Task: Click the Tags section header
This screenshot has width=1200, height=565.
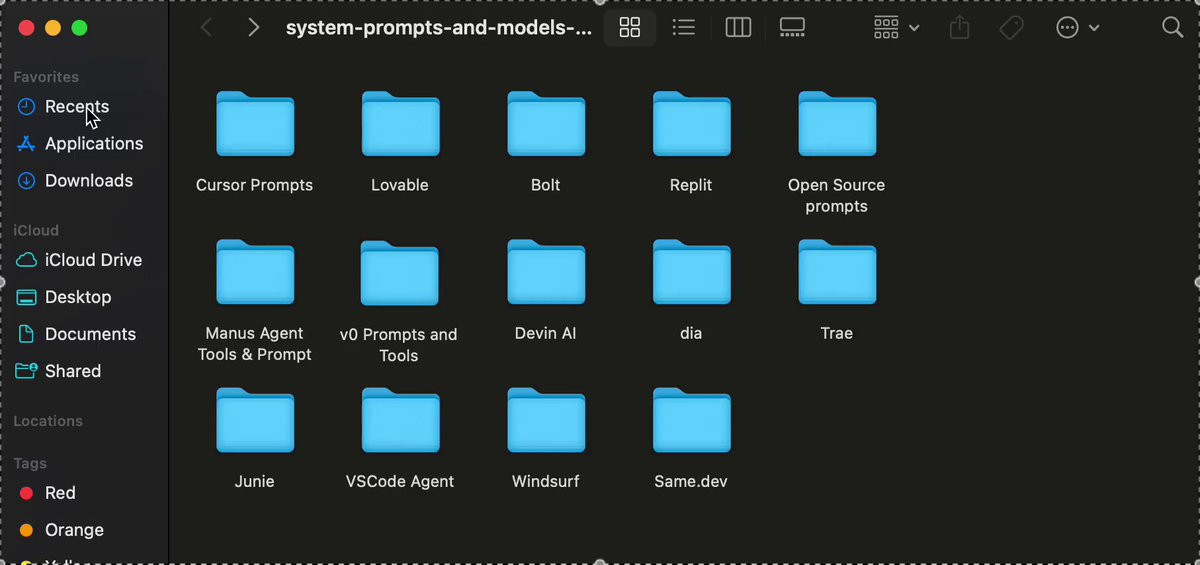Action: pos(30,464)
